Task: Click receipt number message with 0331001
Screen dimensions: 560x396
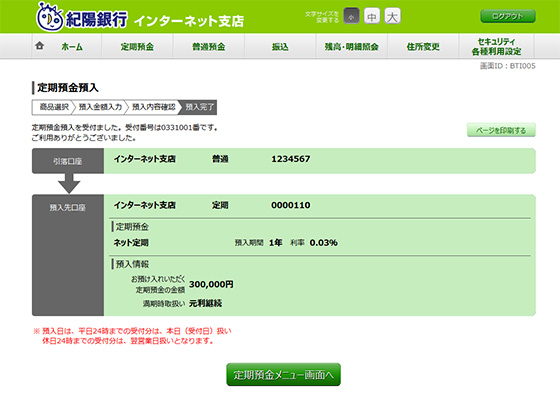Action: 125,127
